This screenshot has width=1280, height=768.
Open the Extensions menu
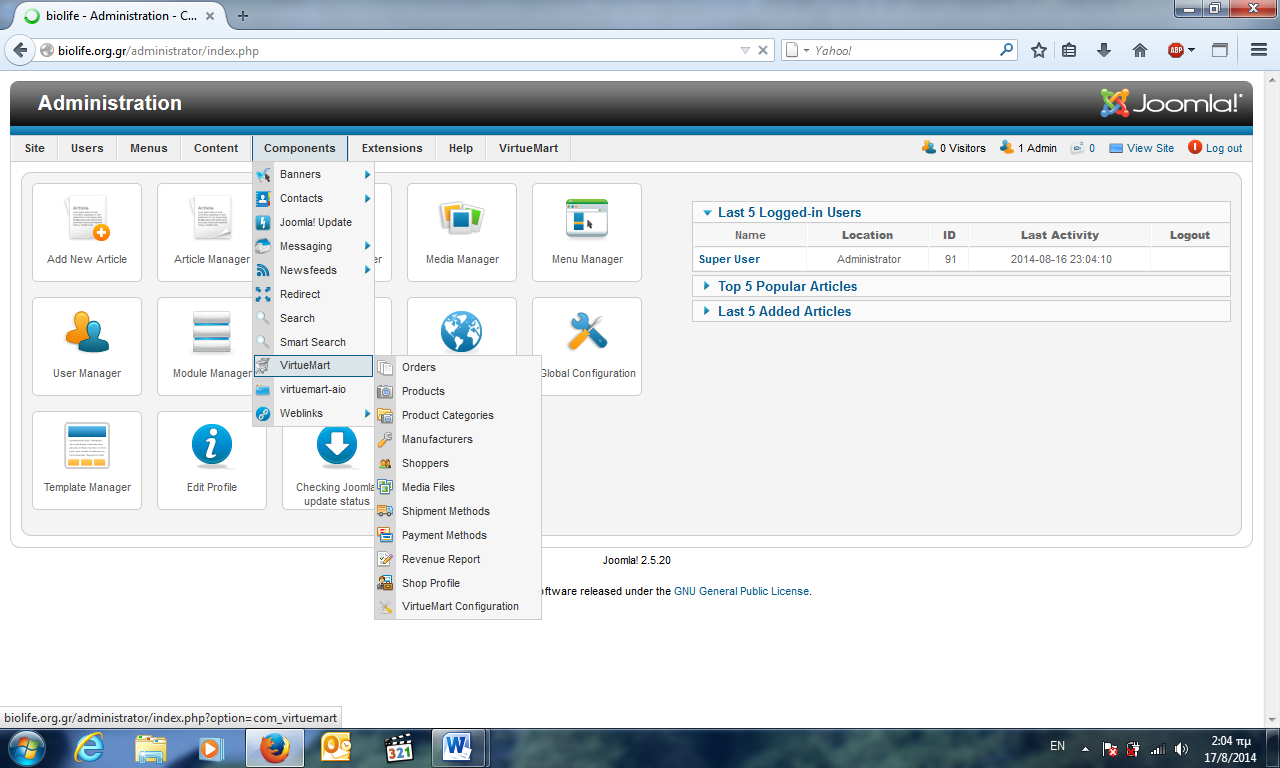pyautogui.click(x=392, y=148)
